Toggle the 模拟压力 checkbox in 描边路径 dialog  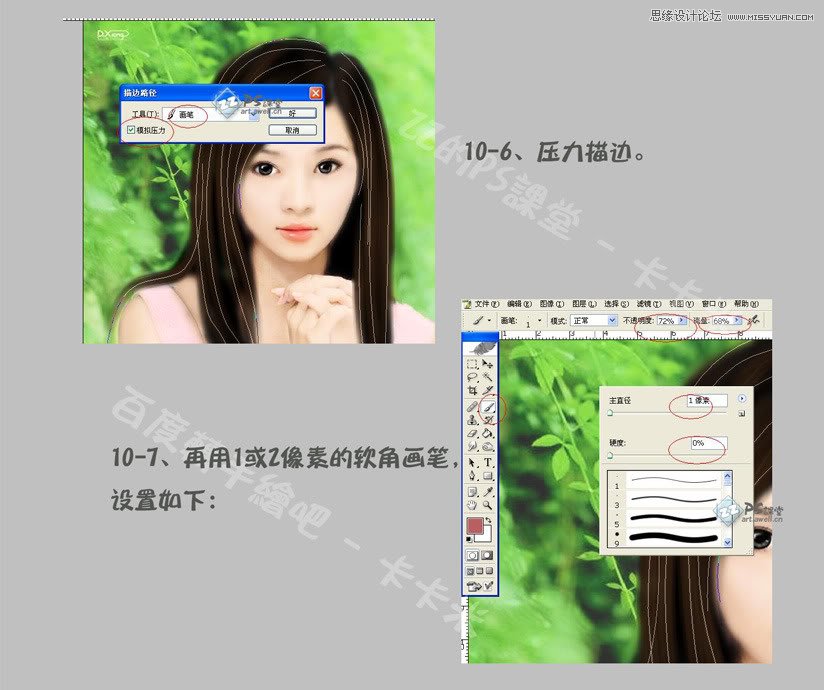(131, 129)
